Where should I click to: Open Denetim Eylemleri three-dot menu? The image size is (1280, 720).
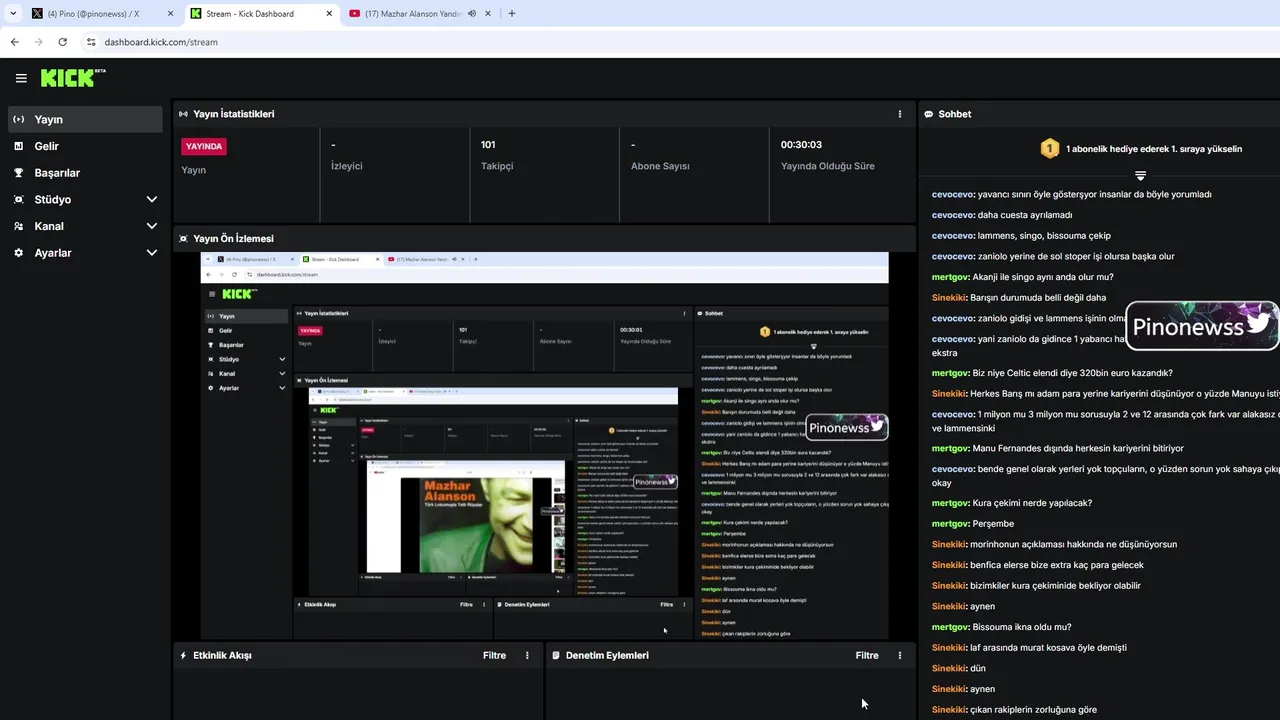click(x=900, y=655)
